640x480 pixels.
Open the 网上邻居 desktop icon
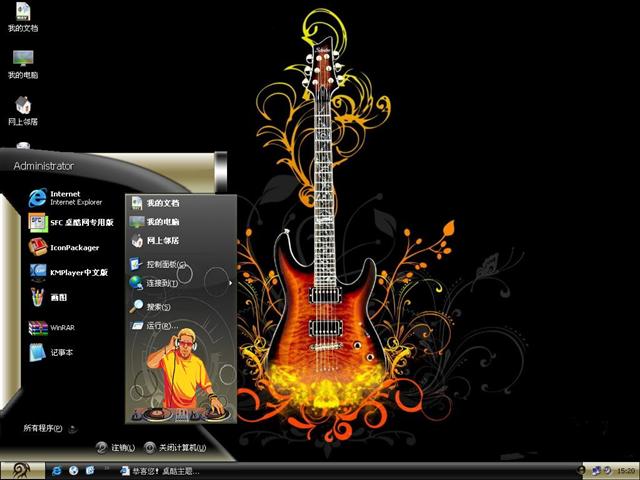coord(23,111)
